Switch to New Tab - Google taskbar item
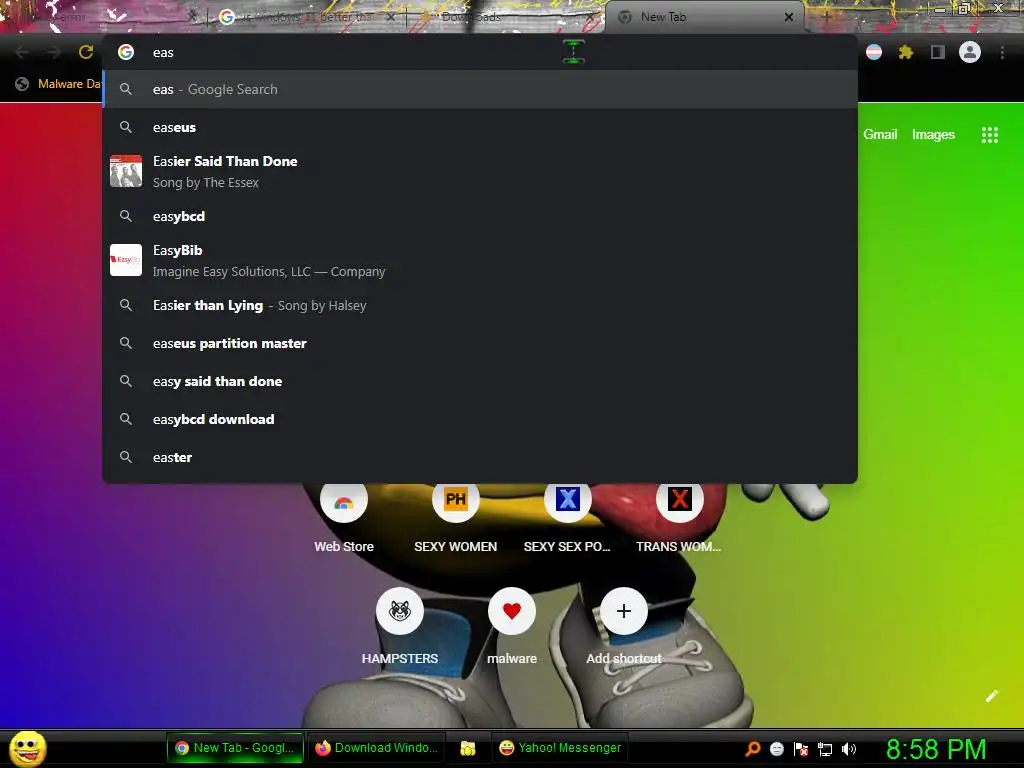This screenshot has height=768, width=1024. tap(235, 748)
